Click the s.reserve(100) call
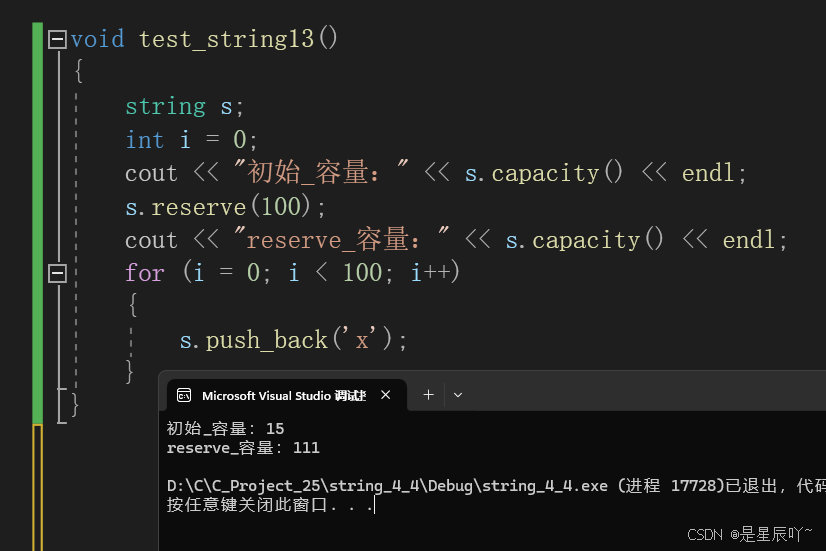This screenshot has width=826, height=551. pos(225,206)
